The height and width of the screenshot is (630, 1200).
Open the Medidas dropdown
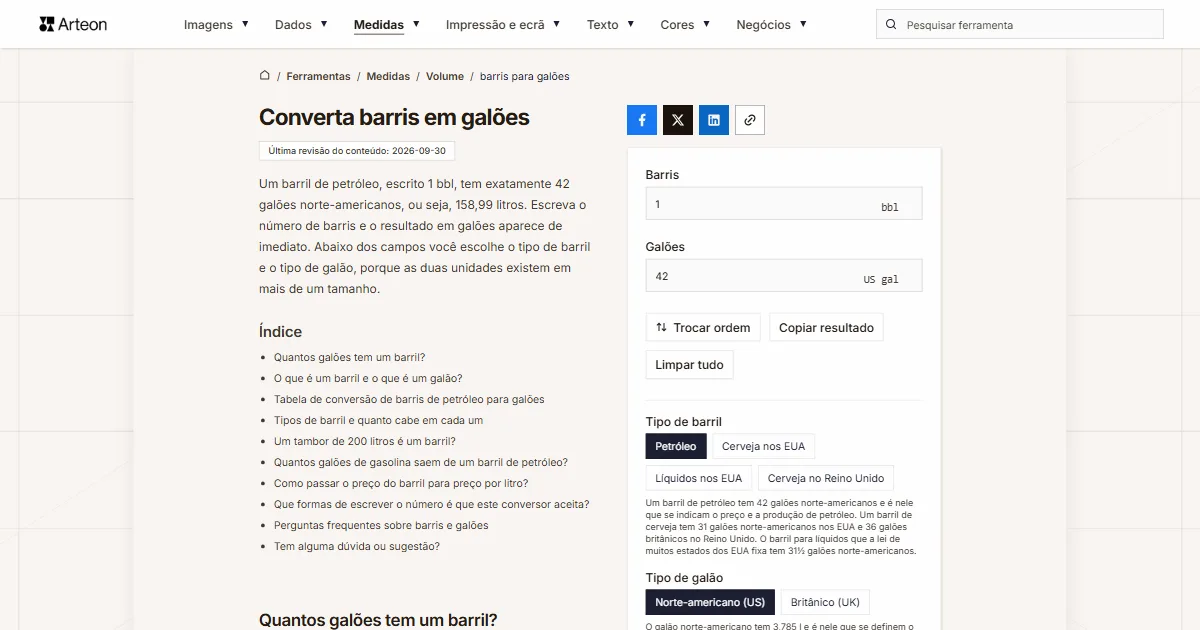coord(387,24)
